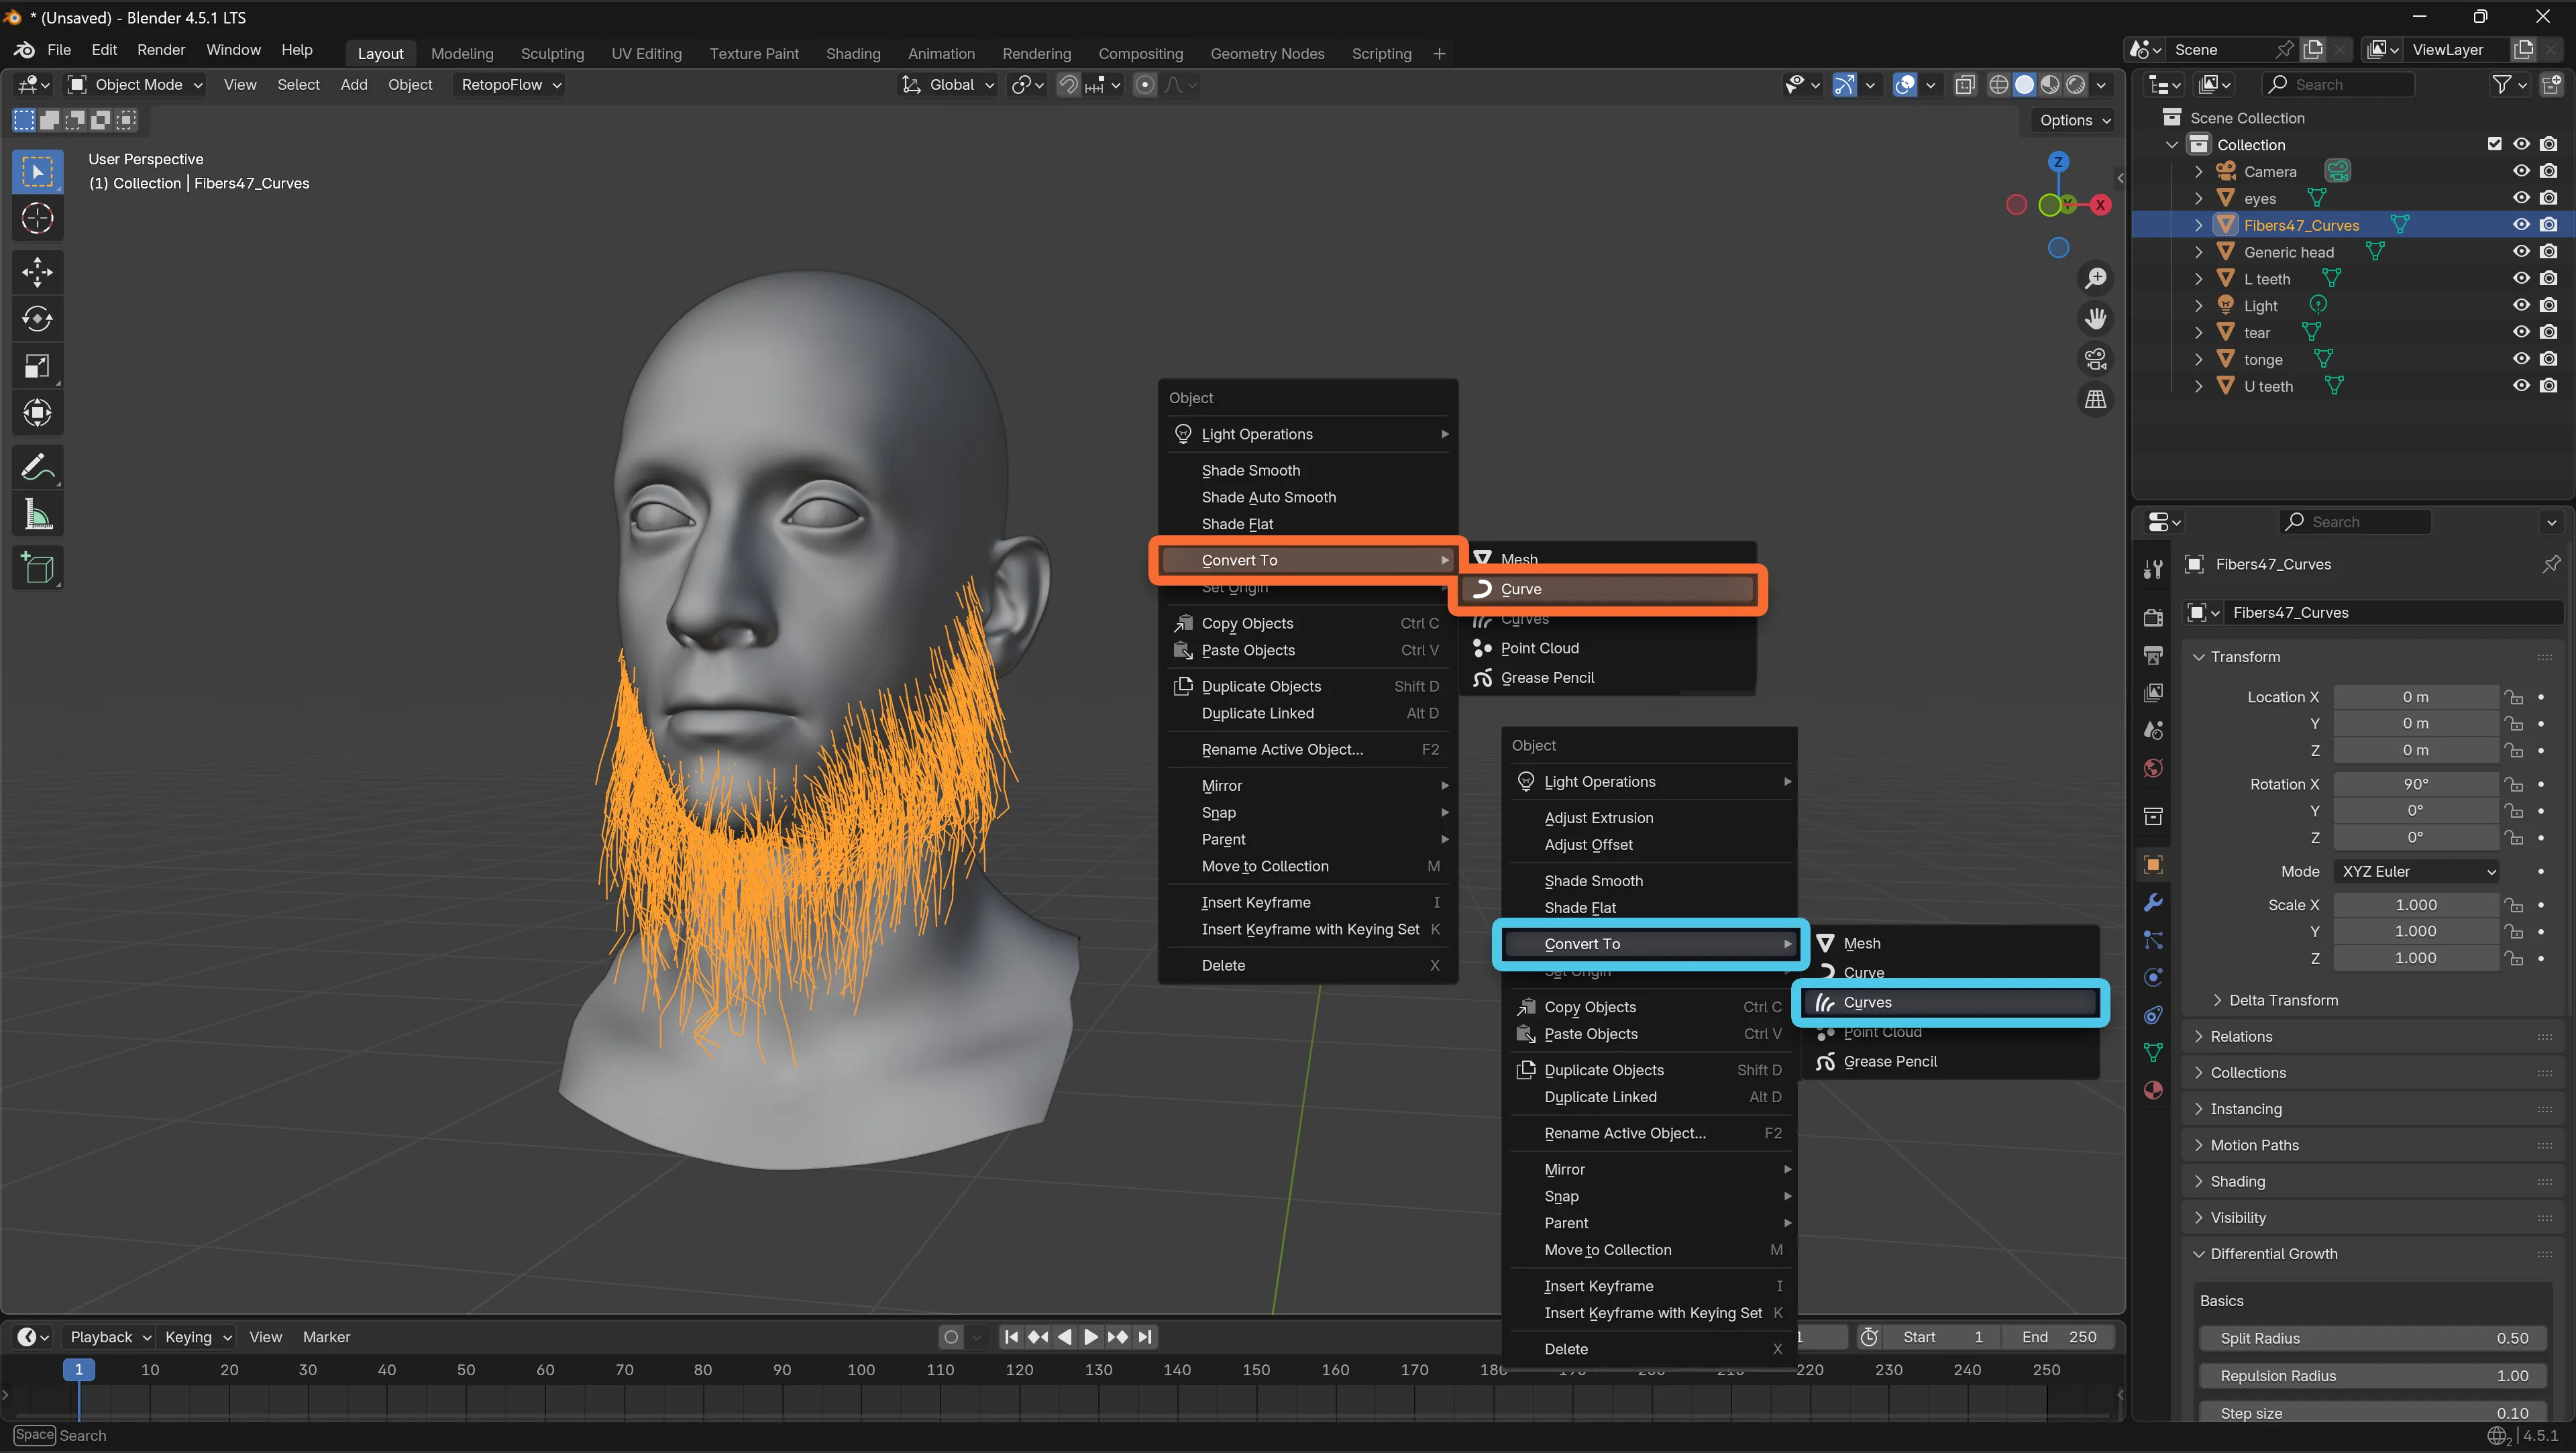Screen dimensions: 2576x1453
Task: Select the Select Box tool
Action: click(x=37, y=172)
